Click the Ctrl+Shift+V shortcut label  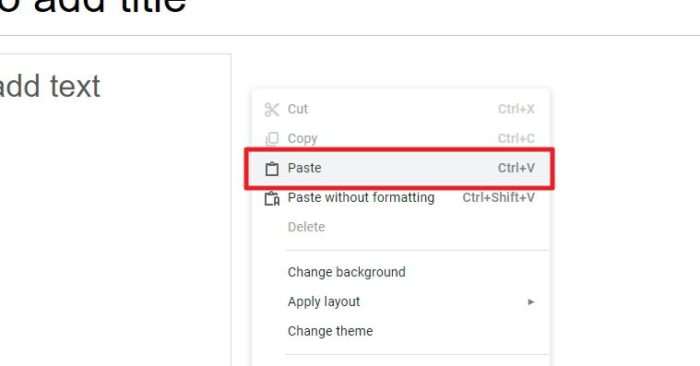[x=498, y=197]
